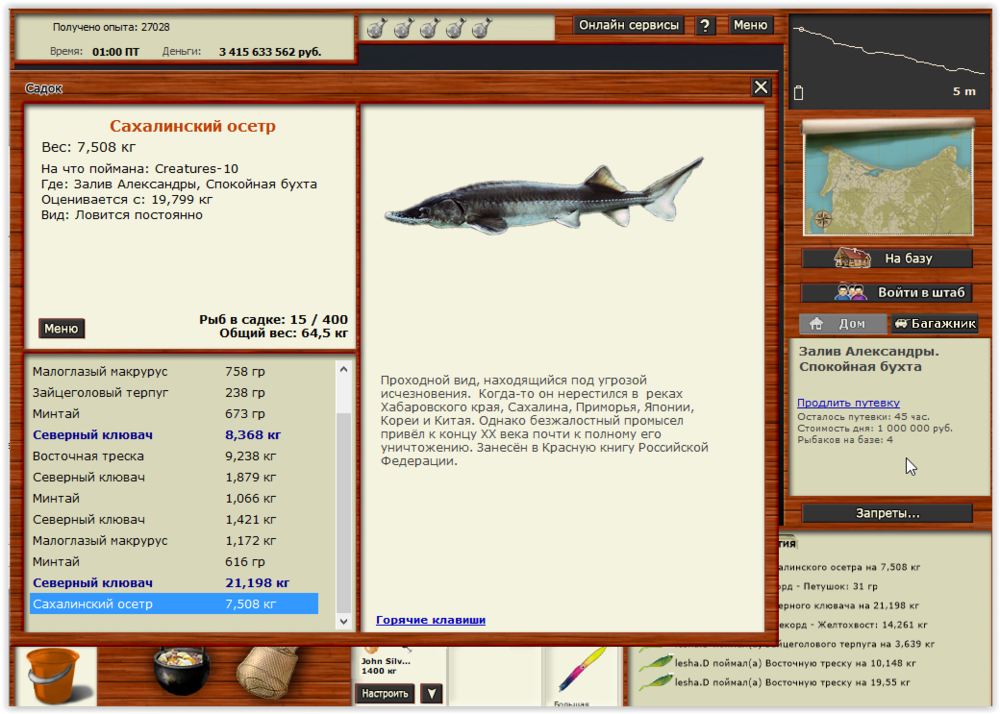Click the last flask icon in the top bar
This screenshot has width=1000, height=714.
(482, 26)
